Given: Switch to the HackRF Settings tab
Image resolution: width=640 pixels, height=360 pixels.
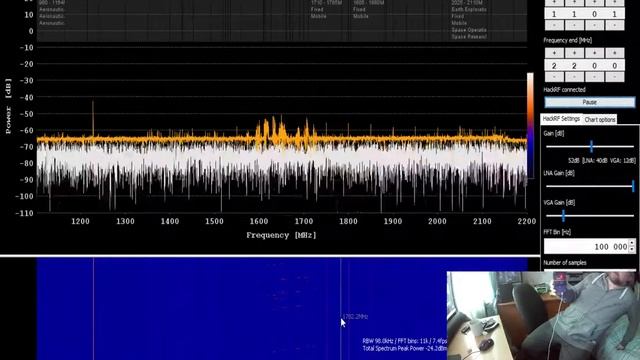Looking at the screenshot, I should 561,119.
